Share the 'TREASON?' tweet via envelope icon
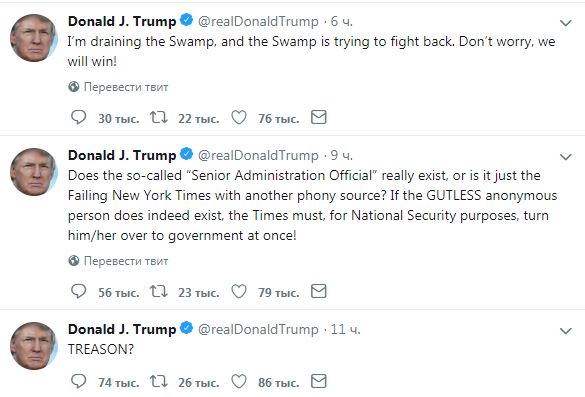Screen dimensions: 585x397 point(319,381)
